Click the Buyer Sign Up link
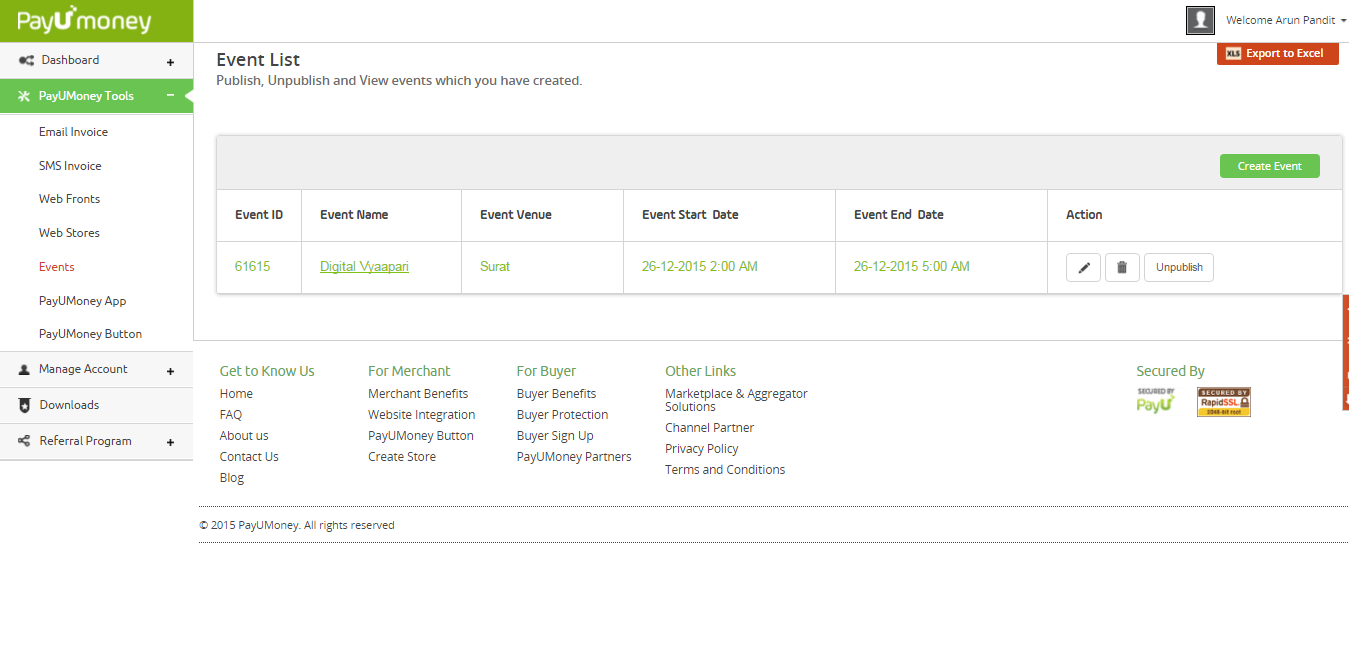1349x650 pixels. [555, 436]
